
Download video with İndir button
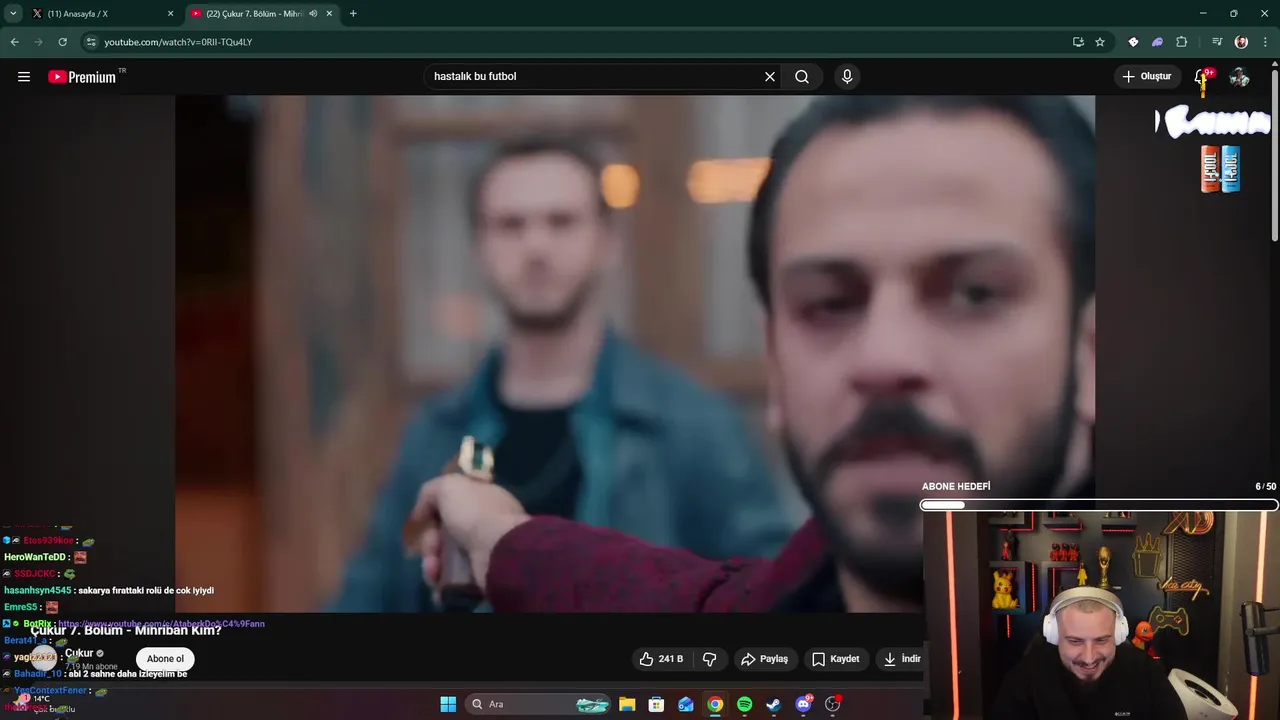coord(901,659)
